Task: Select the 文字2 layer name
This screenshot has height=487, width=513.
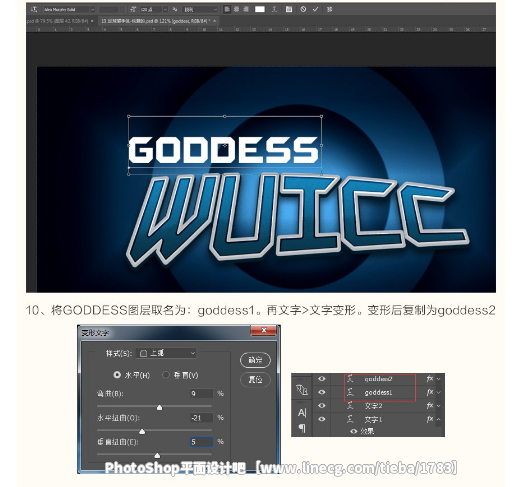Action: [373, 406]
